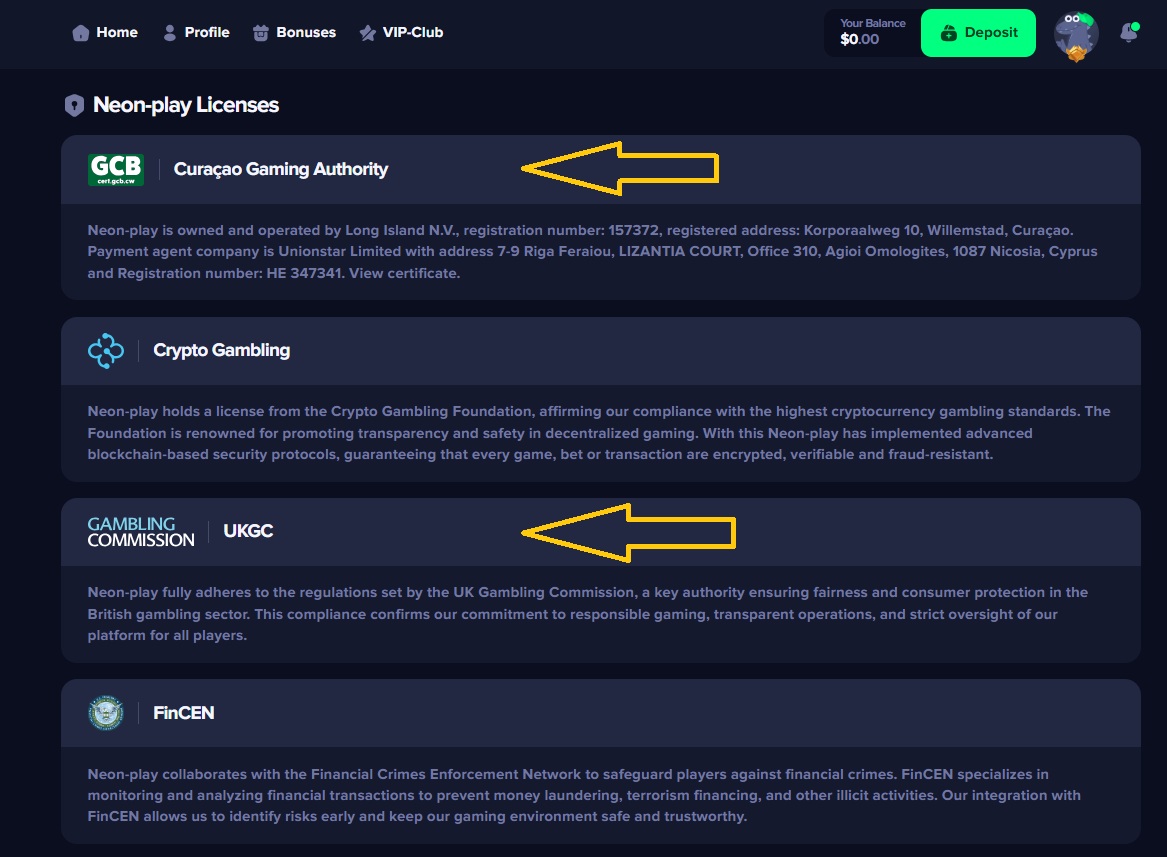Open the View certificate link
The width and height of the screenshot is (1167, 857).
(x=412, y=273)
